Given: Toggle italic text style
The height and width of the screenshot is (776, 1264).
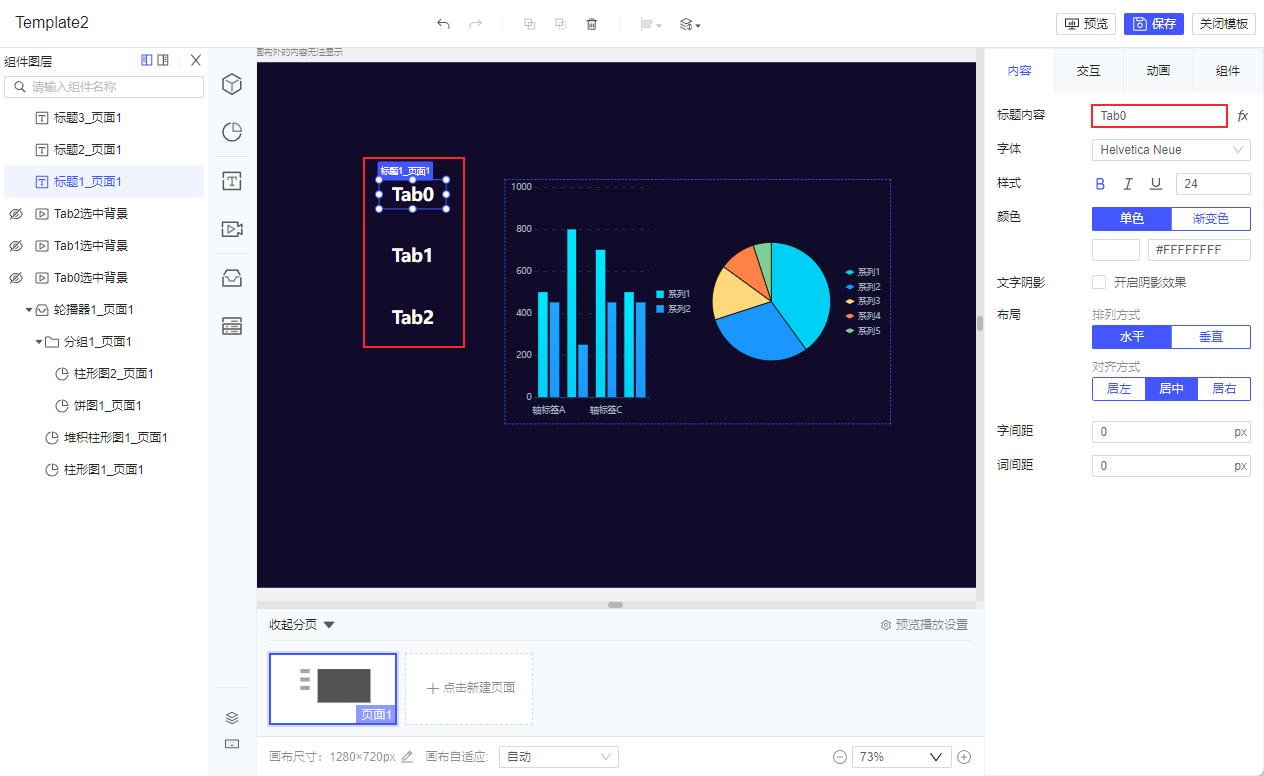Looking at the screenshot, I should point(1128,184).
